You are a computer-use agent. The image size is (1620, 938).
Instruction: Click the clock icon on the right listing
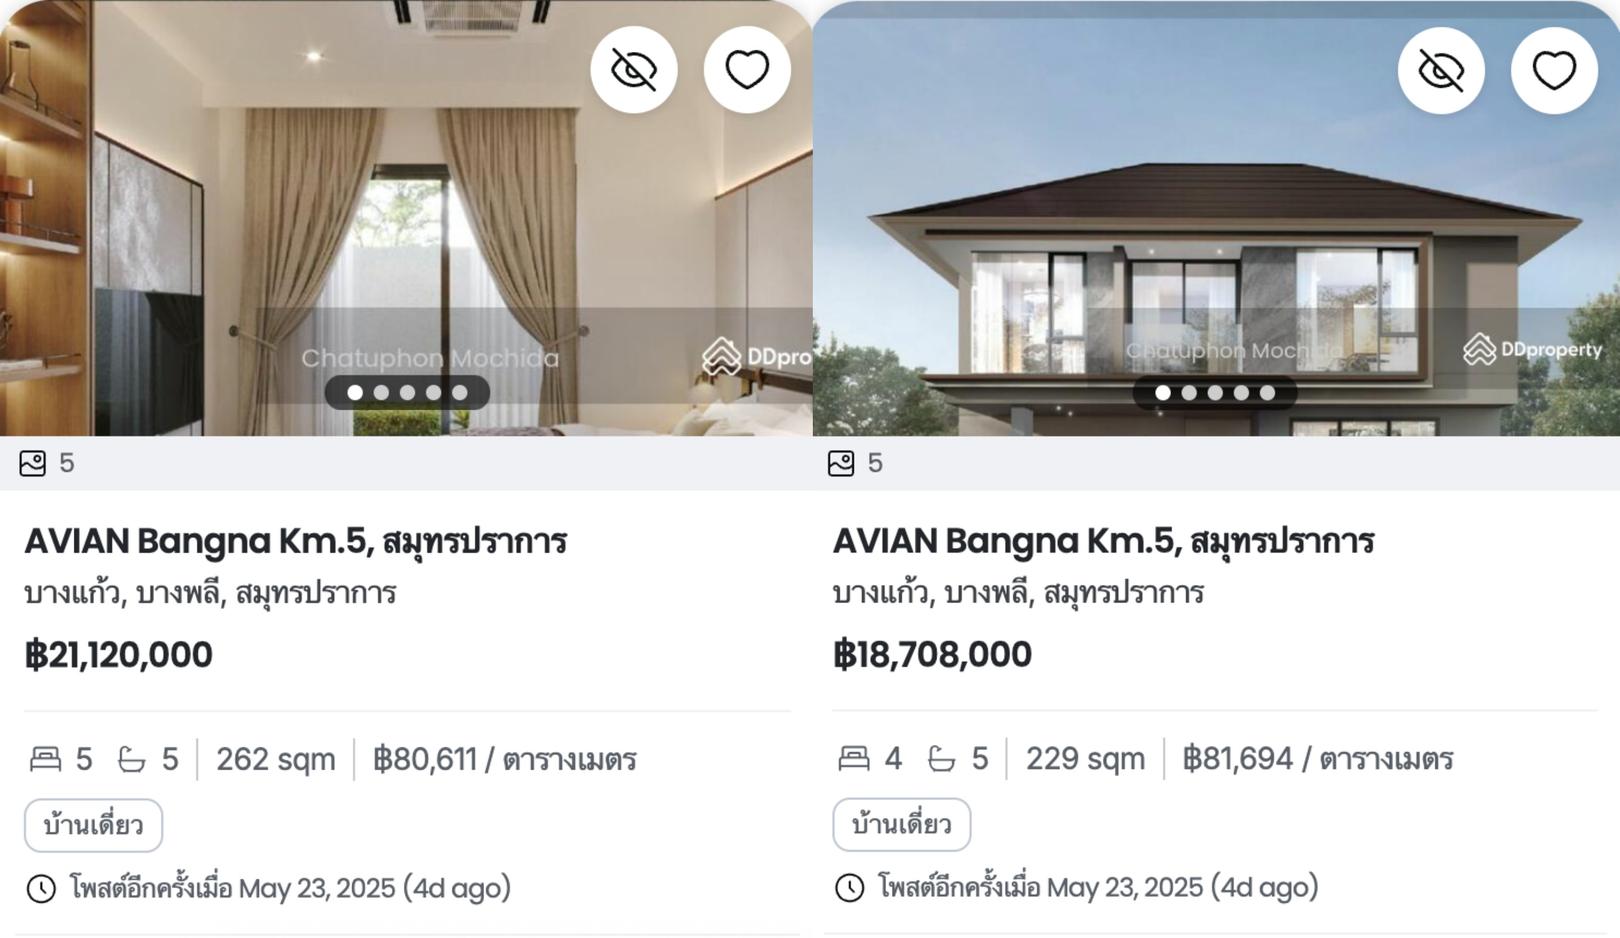coord(849,887)
